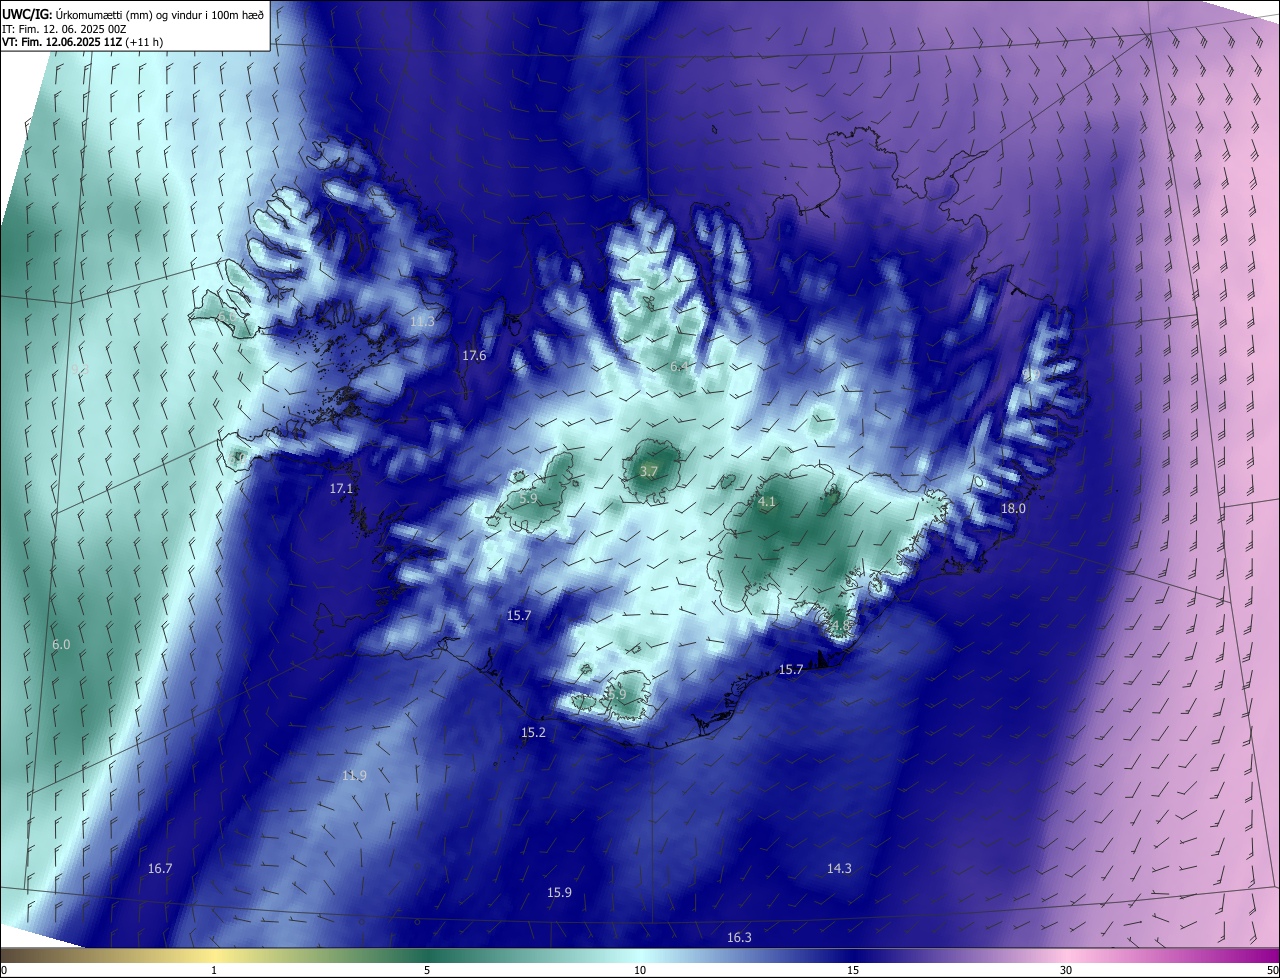This screenshot has height=978, width=1280.
Task: Click the colorbar tick label 5
Action: [x=427, y=971]
